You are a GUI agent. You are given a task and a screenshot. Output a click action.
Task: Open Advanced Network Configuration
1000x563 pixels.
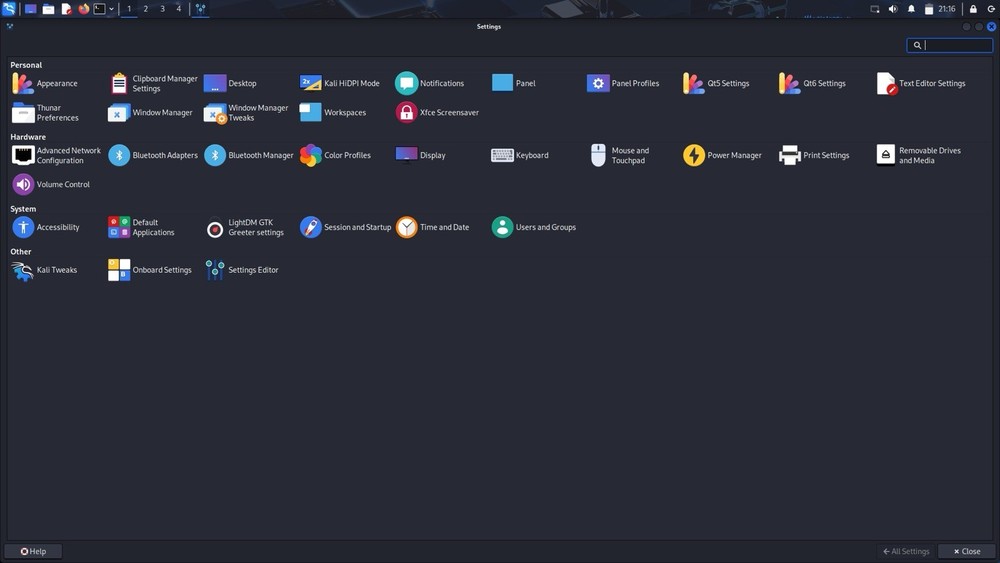[x=56, y=156]
